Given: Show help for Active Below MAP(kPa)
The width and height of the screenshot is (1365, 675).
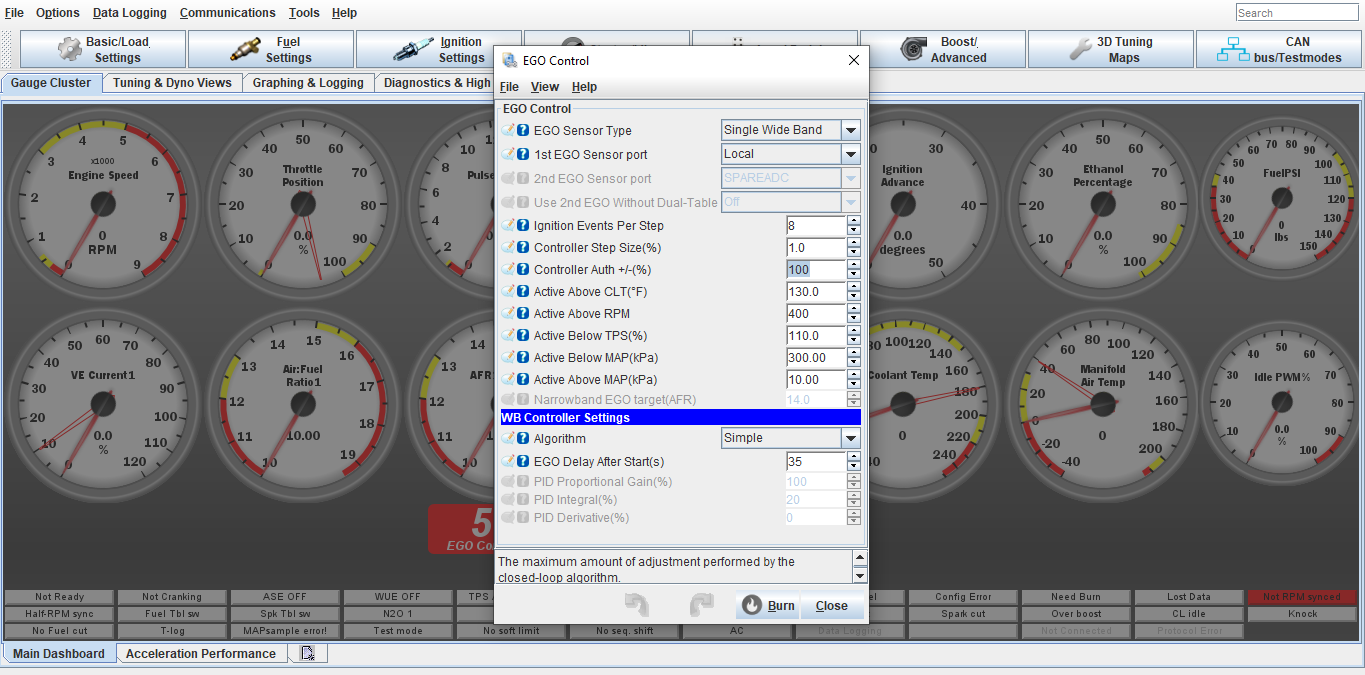Looking at the screenshot, I should [523, 358].
